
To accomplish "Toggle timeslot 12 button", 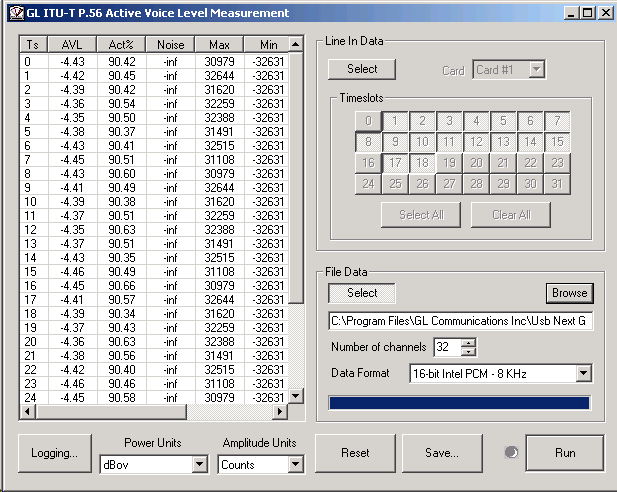I will 476,142.
